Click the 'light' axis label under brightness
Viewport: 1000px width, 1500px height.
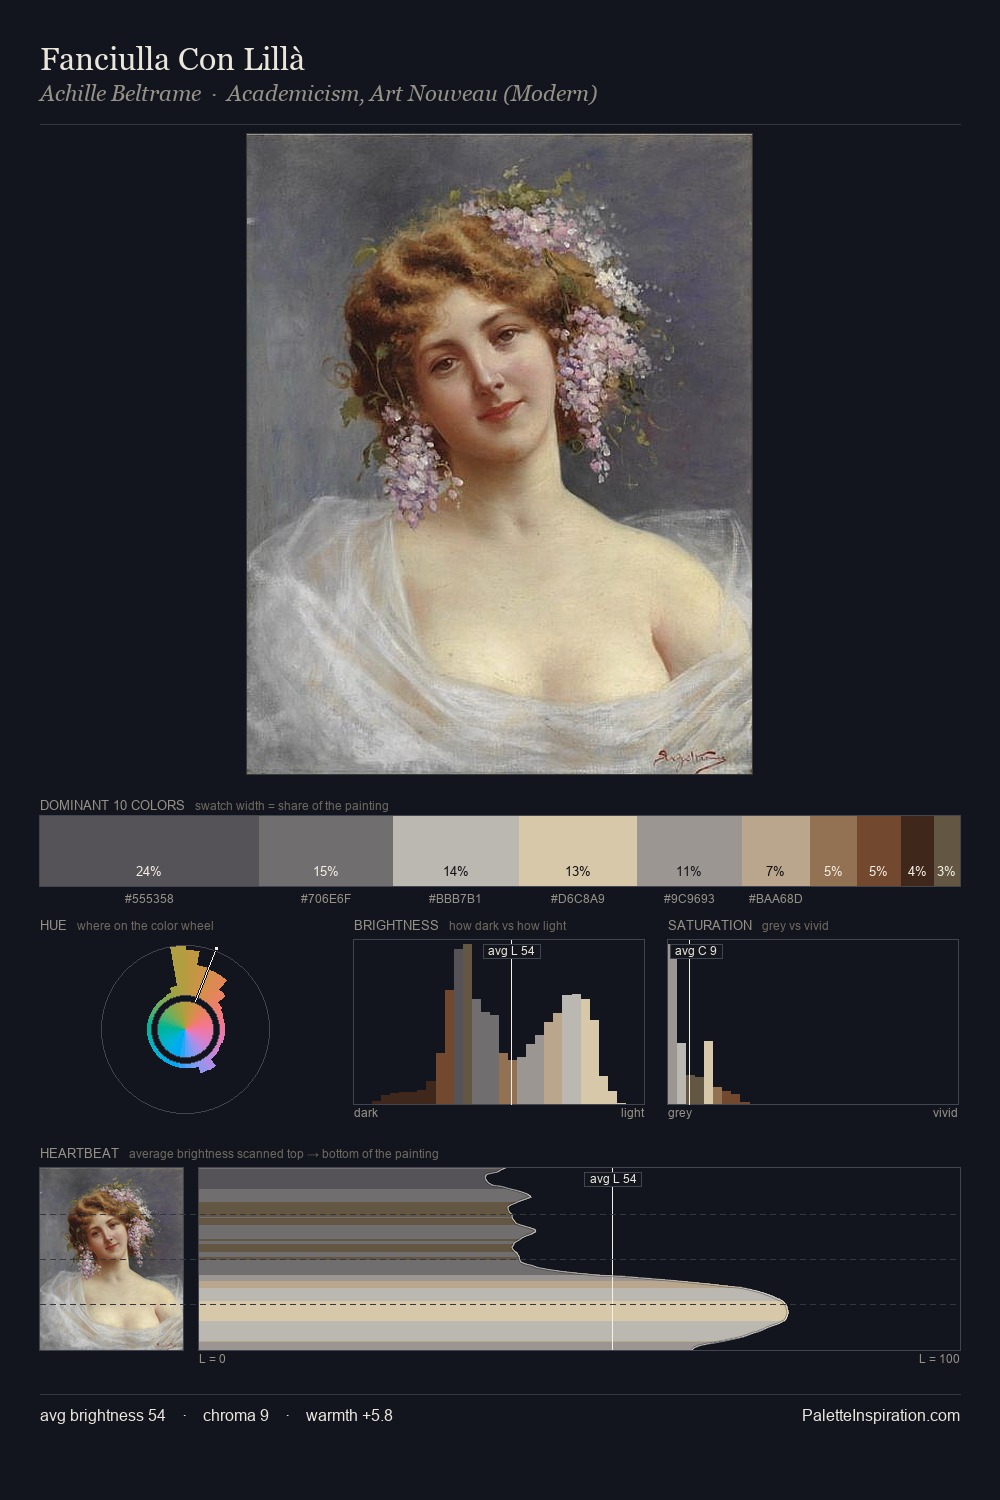(633, 1113)
